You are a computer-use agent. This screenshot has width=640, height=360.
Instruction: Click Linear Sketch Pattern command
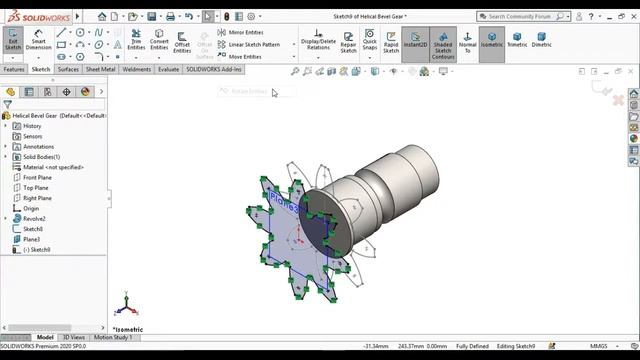point(249,44)
